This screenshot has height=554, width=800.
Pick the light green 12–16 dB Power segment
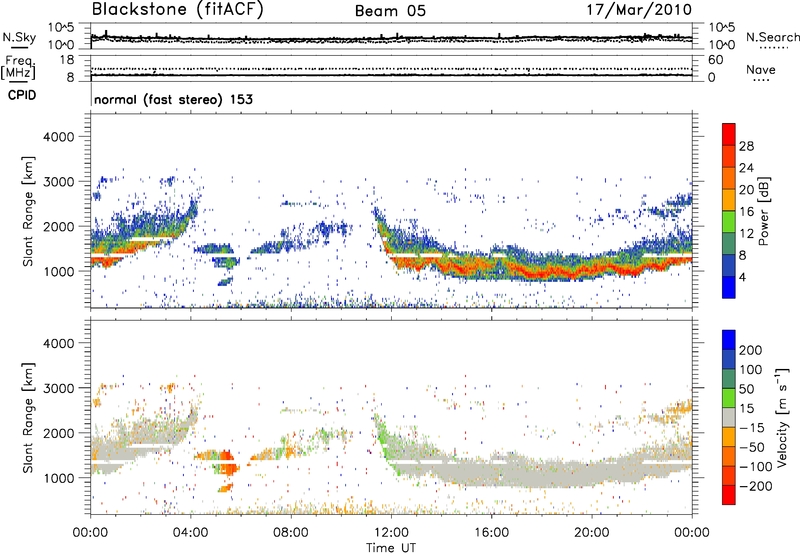tap(729, 222)
